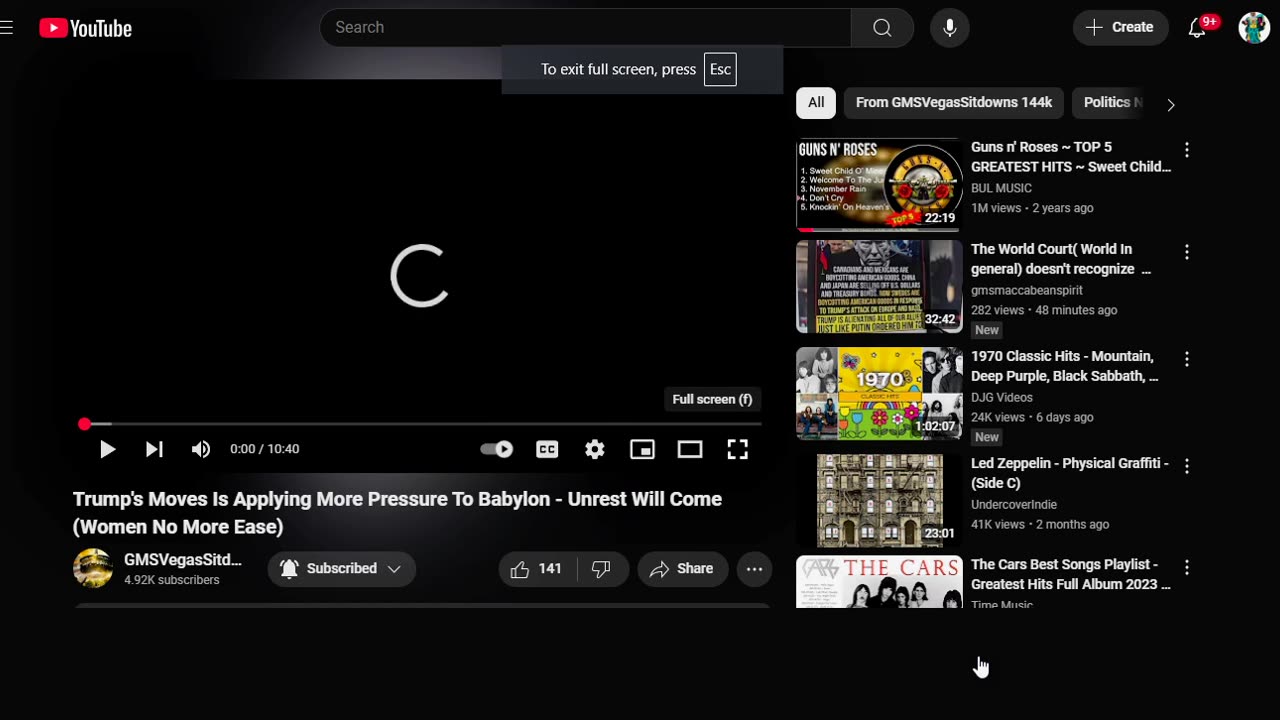Open GMSVegasSitdowns channel avatar
Image resolution: width=1280 pixels, height=720 pixels.
(93, 568)
